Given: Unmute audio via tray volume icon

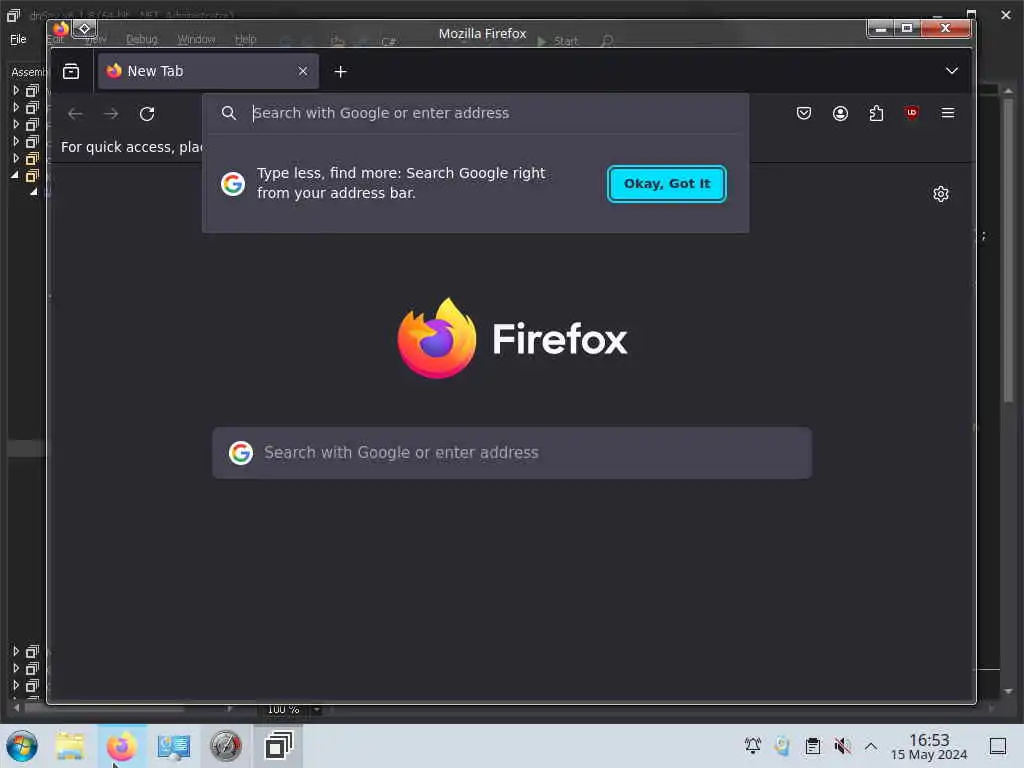Looking at the screenshot, I should click(x=842, y=746).
